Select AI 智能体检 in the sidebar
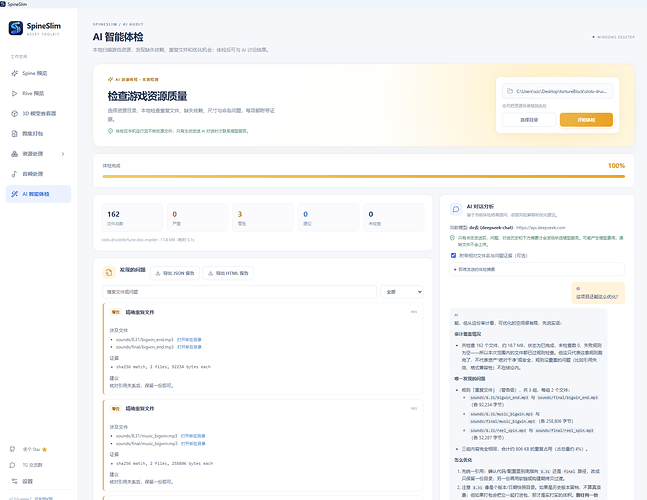 point(38,194)
